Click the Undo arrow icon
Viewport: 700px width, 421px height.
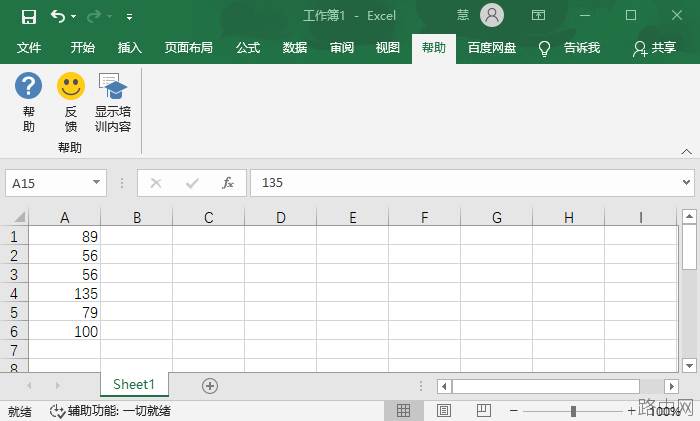point(58,17)
